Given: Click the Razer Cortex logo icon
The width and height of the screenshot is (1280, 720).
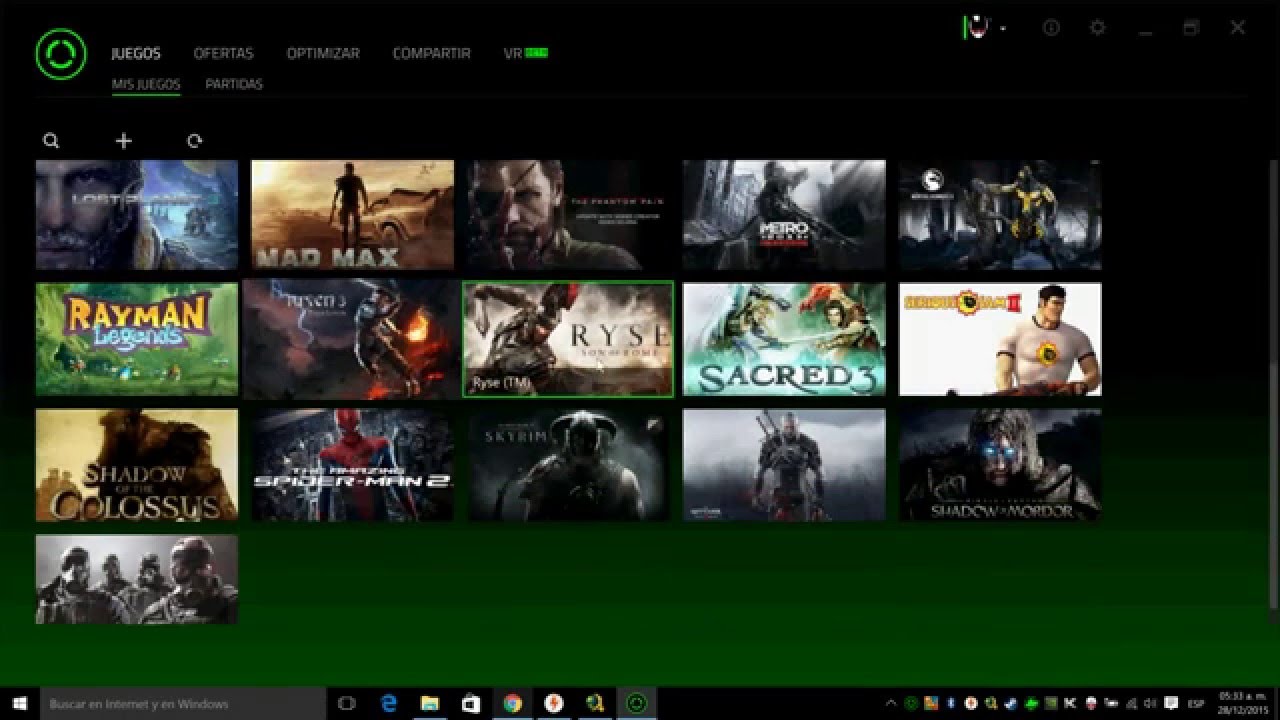Looking at the screenshot, I should (61, 53).
